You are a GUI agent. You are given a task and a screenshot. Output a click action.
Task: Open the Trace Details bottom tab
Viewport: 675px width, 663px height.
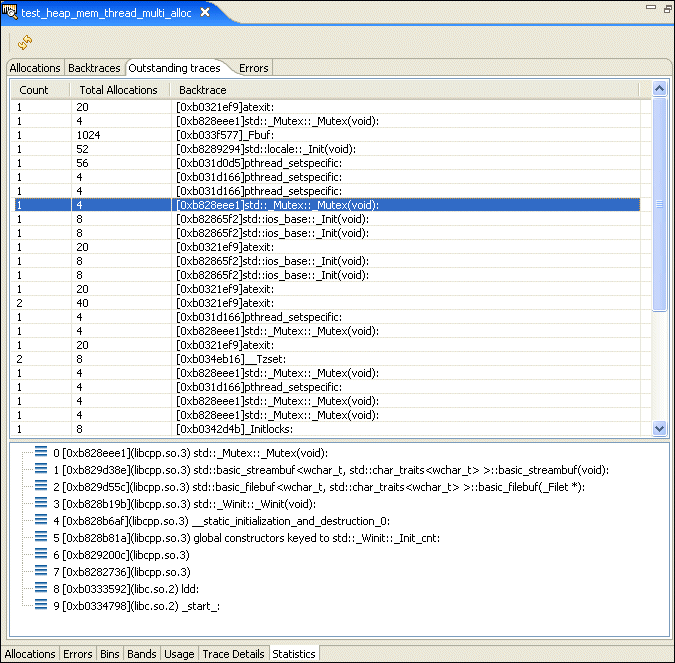233,654
